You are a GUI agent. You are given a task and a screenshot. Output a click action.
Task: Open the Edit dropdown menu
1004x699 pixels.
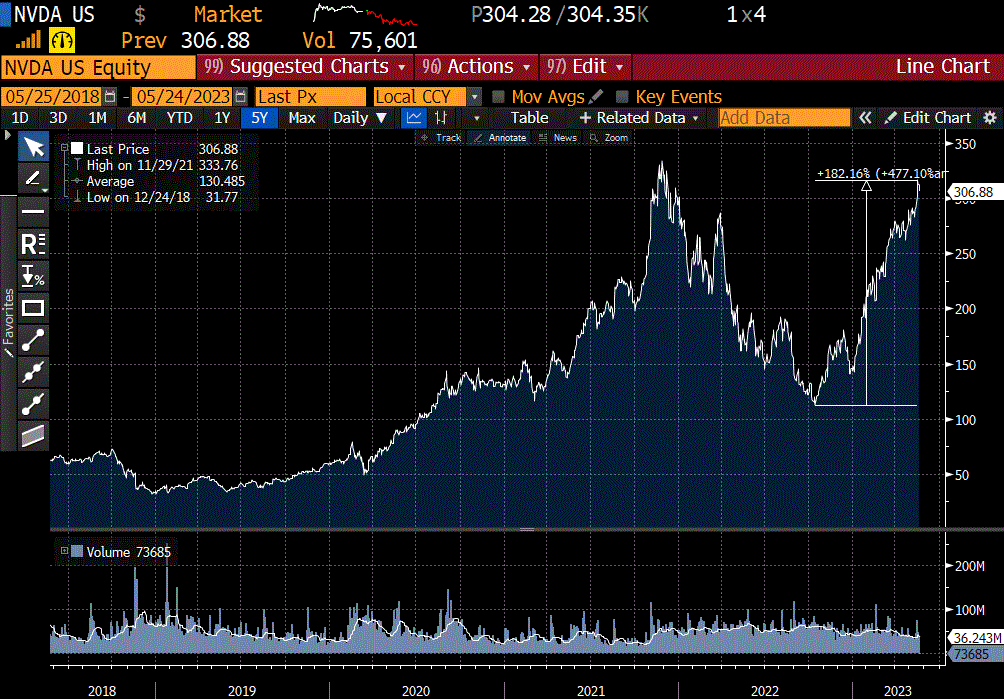[585, 67]
